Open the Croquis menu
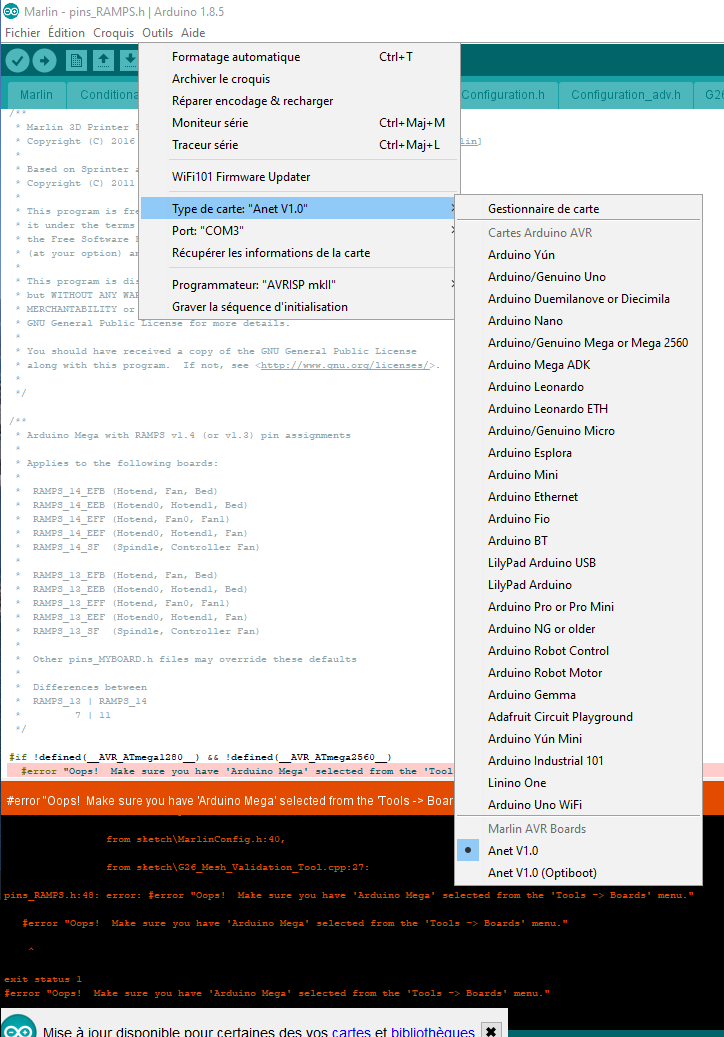The image size is (724, 1037). 113,32
